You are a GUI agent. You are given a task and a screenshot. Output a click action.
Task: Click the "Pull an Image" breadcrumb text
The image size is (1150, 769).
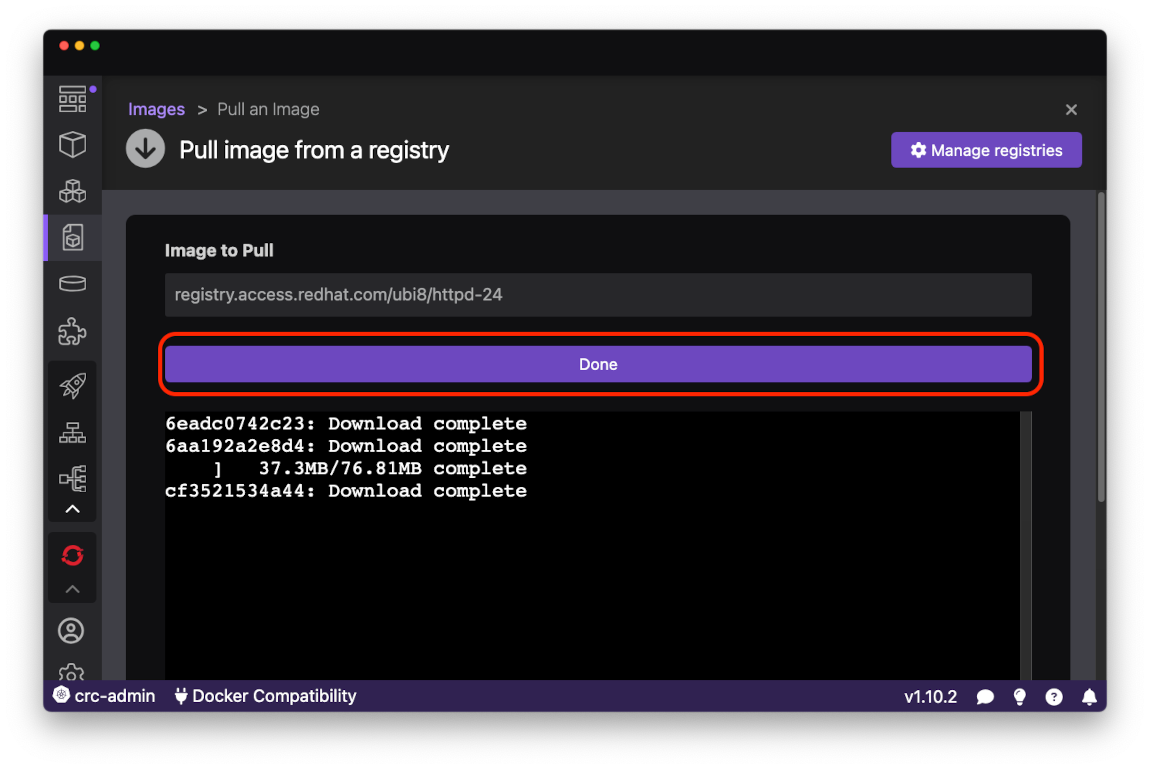(x=268, y=109)
